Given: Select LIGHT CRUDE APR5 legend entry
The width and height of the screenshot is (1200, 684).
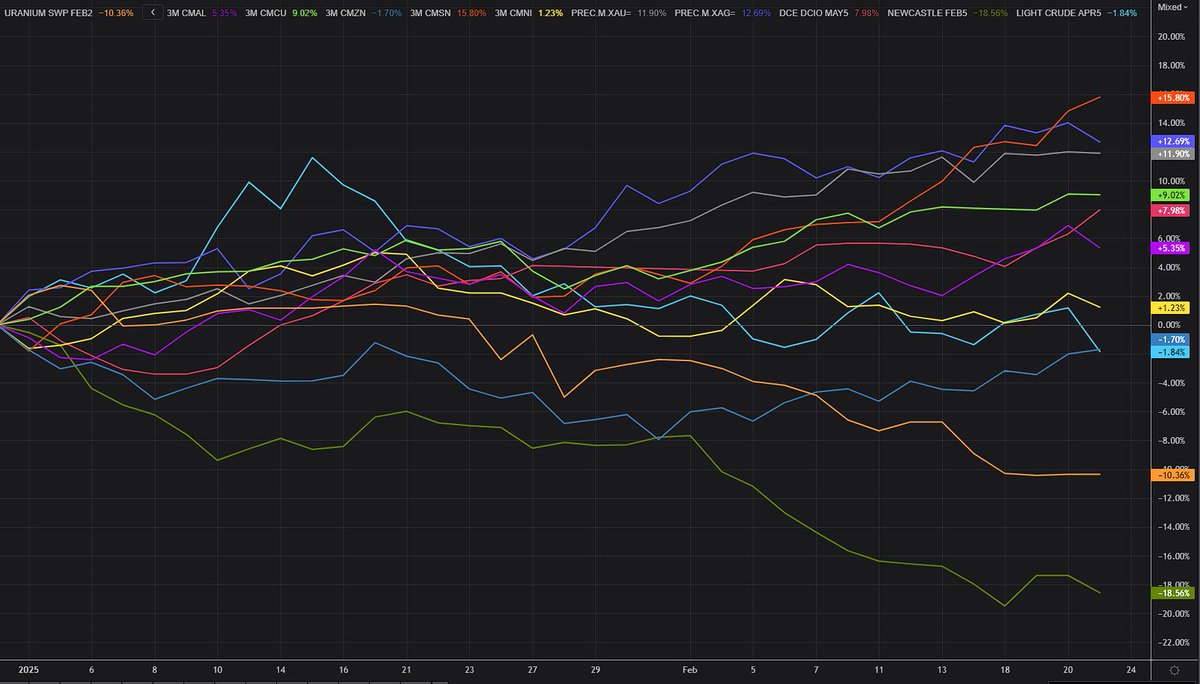Looking at the screenshot, I should pos(1061,13).
